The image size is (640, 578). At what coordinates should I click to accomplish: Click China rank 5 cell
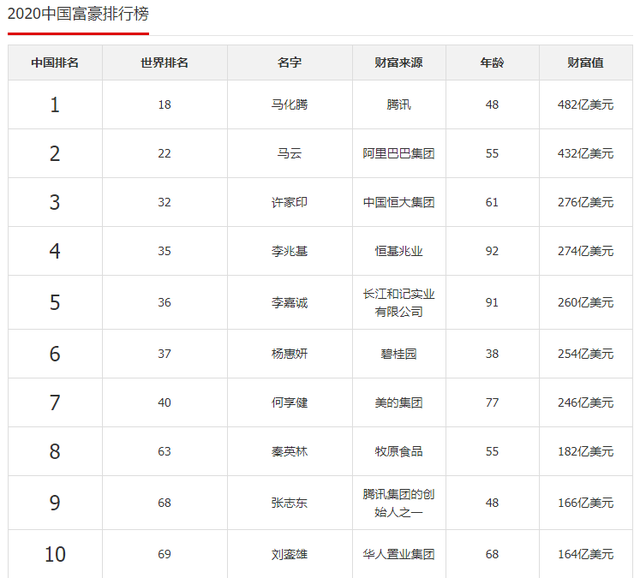coord(55,303)
